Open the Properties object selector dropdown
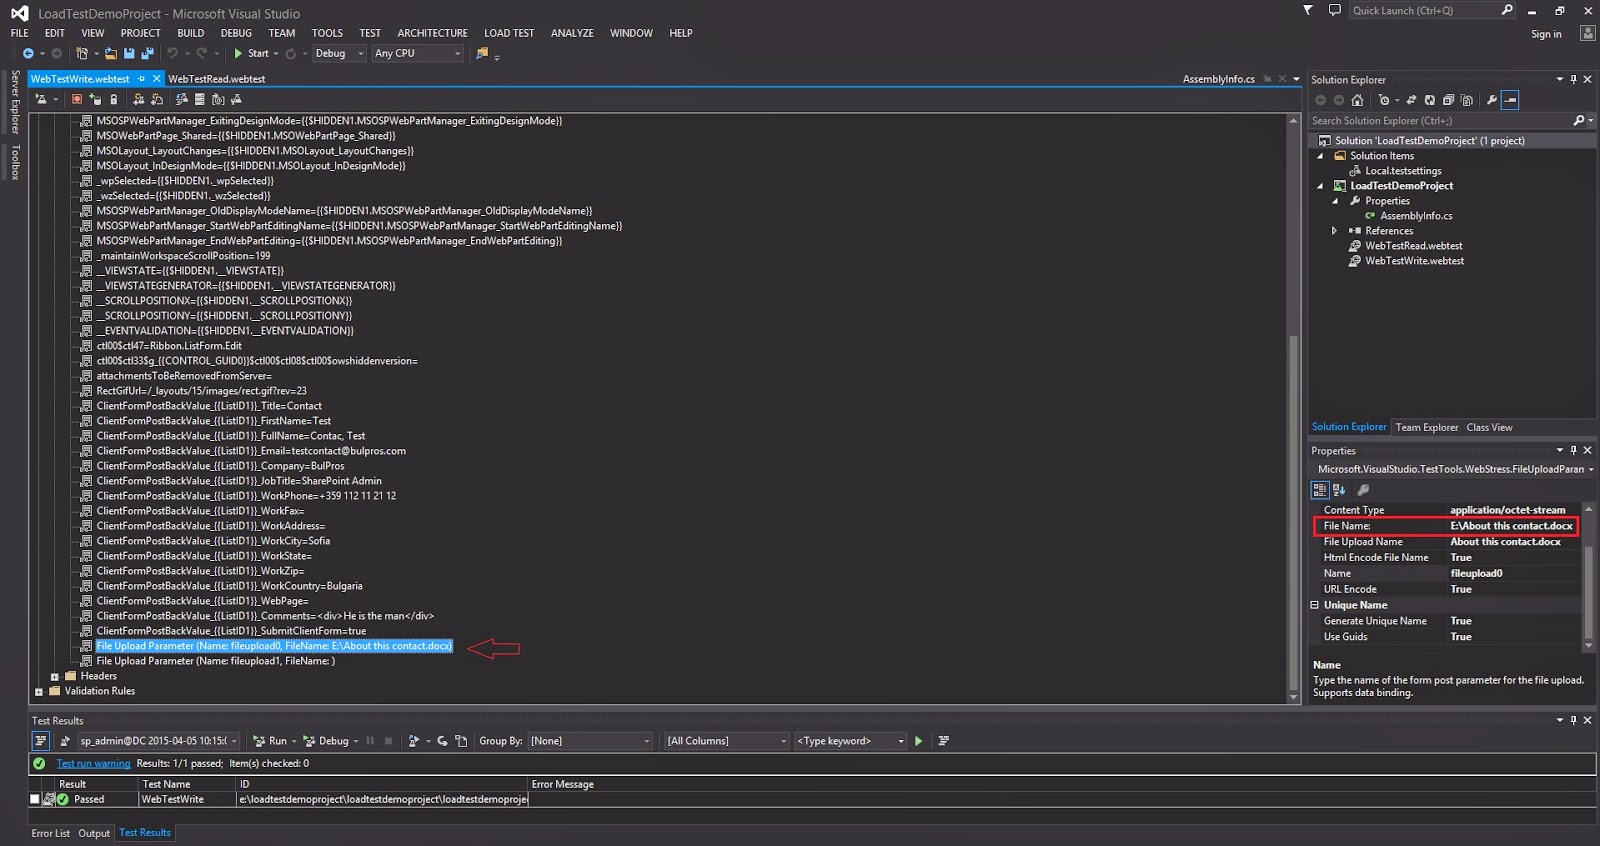 coord(1590,469)
